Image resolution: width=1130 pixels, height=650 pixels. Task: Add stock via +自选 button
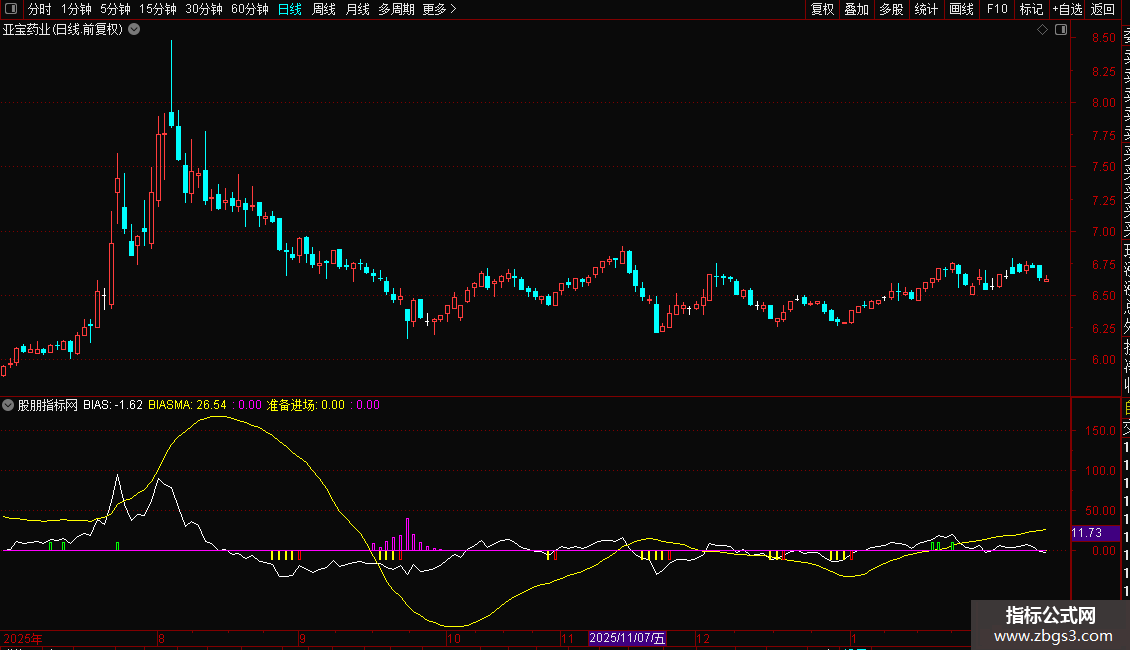[x=1067, y=9]
